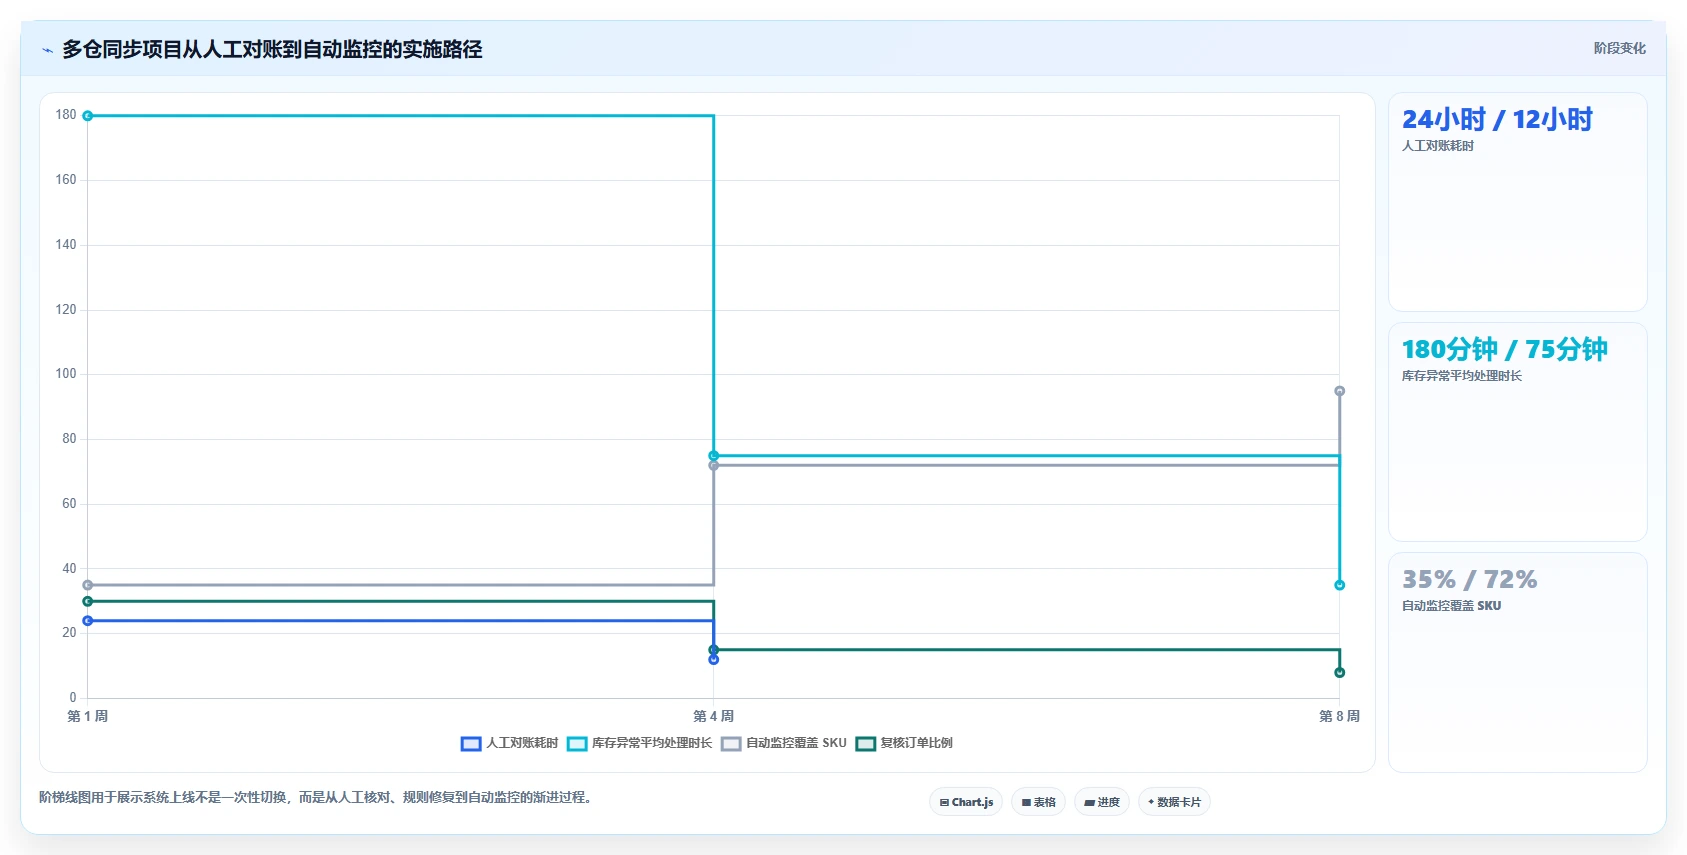The height and width of the screenshot is (855, 1687).
Task: Click the blue 人工对账耗时 legend swatch
Action: (471, 744)
